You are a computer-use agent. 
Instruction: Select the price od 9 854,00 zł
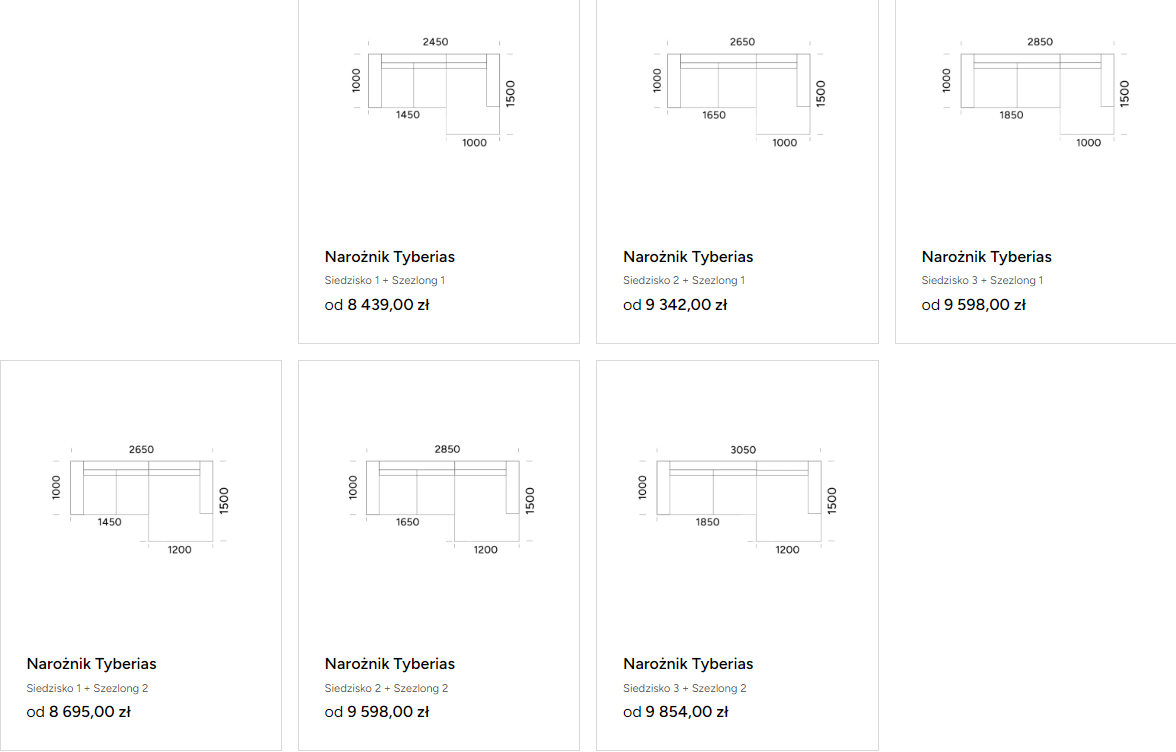[675, 712]
